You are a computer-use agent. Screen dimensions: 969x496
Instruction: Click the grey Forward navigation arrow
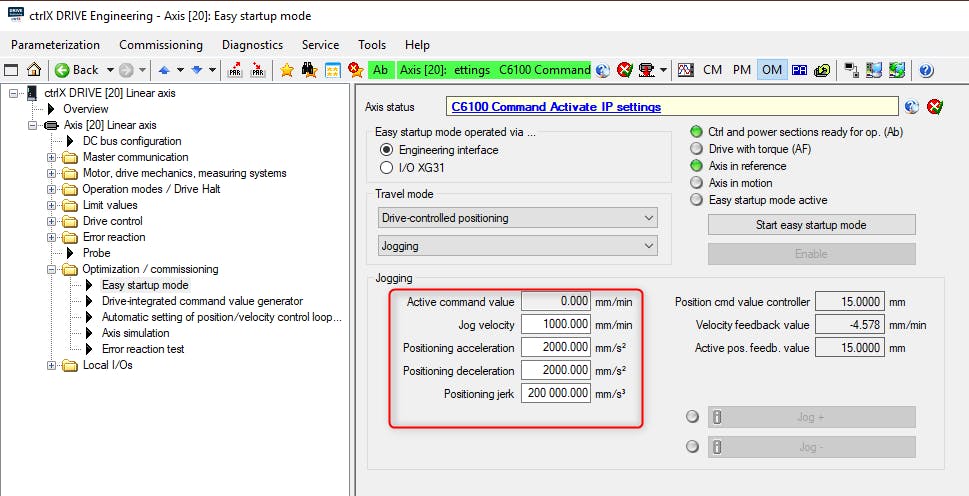126,70
